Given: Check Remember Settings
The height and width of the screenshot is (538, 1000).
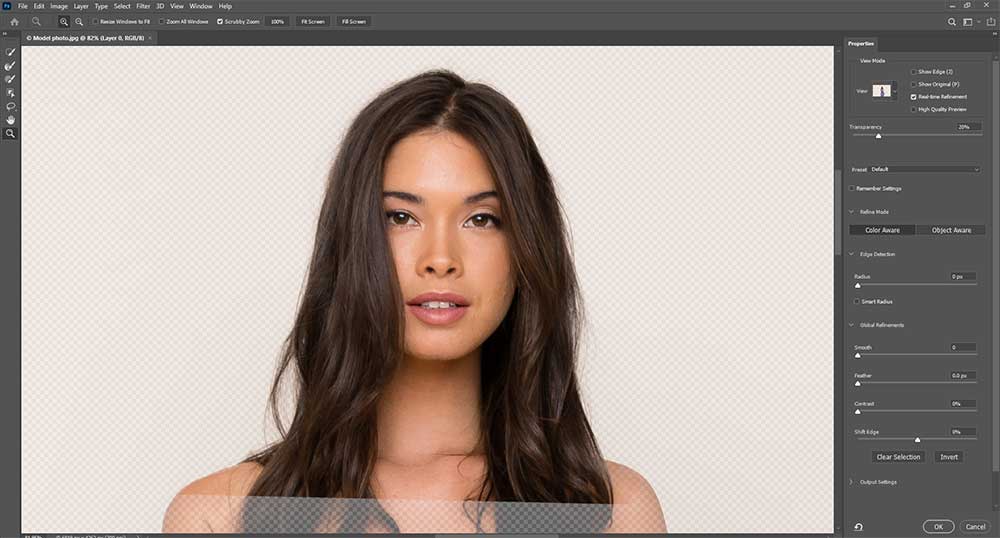Looking at the screenshot, I should (x=852, y=188).
